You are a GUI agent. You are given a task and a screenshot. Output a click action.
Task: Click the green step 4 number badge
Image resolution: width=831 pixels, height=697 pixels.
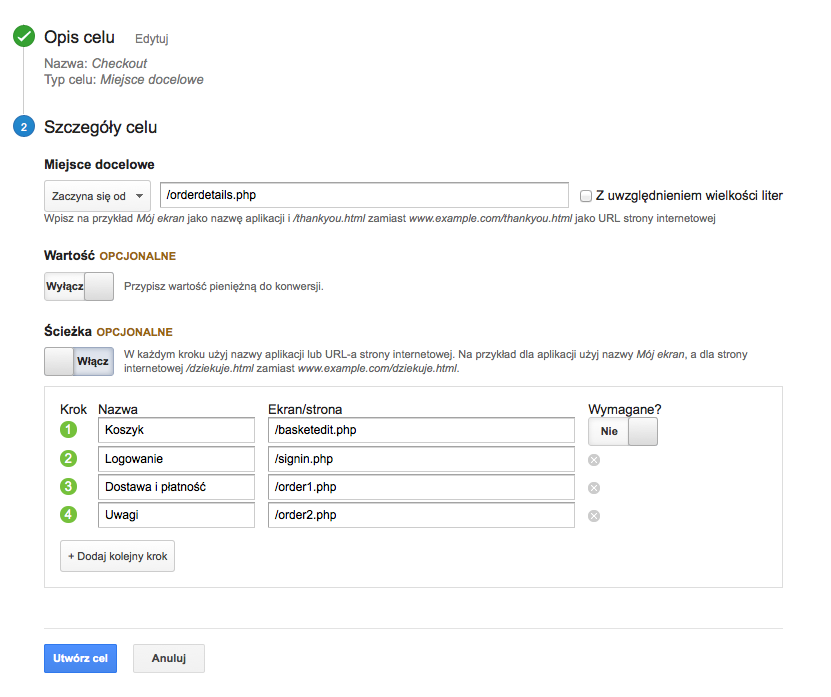[x=70, y=516]
